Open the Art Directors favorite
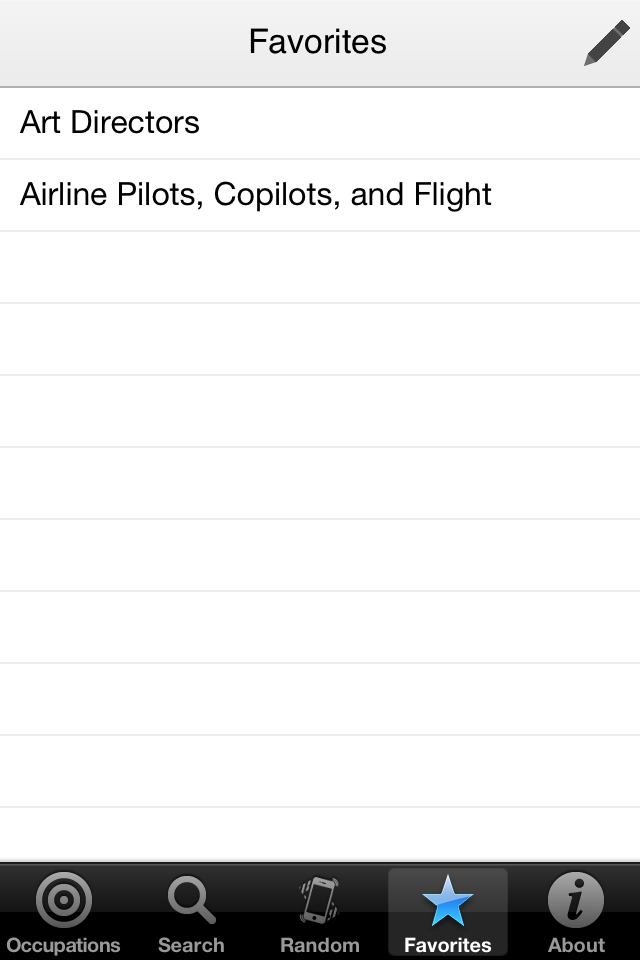Screen dimensions: 640x960 pos(320,123)
